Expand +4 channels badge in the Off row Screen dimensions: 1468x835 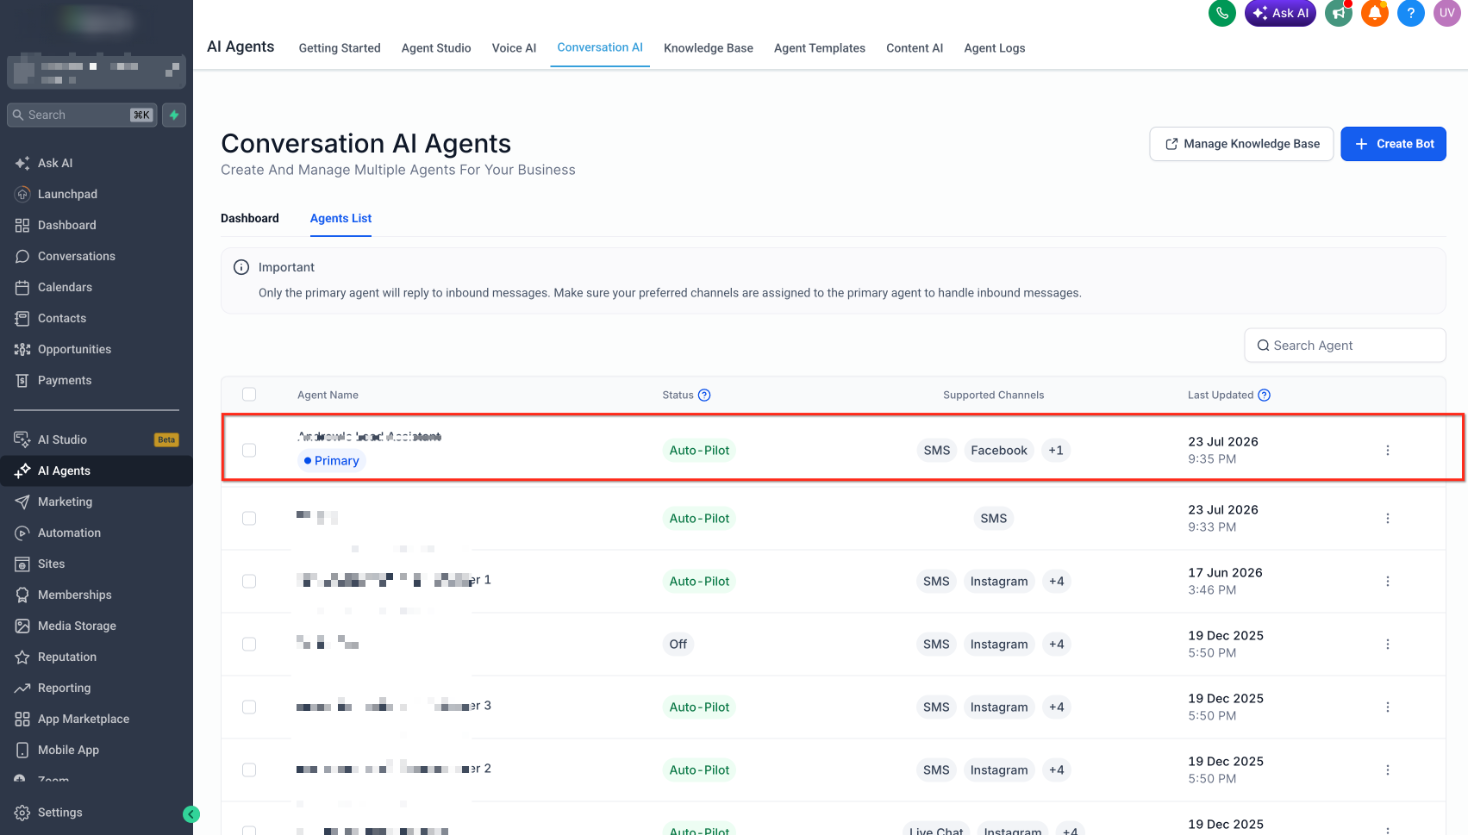[x=1057, y=644]
